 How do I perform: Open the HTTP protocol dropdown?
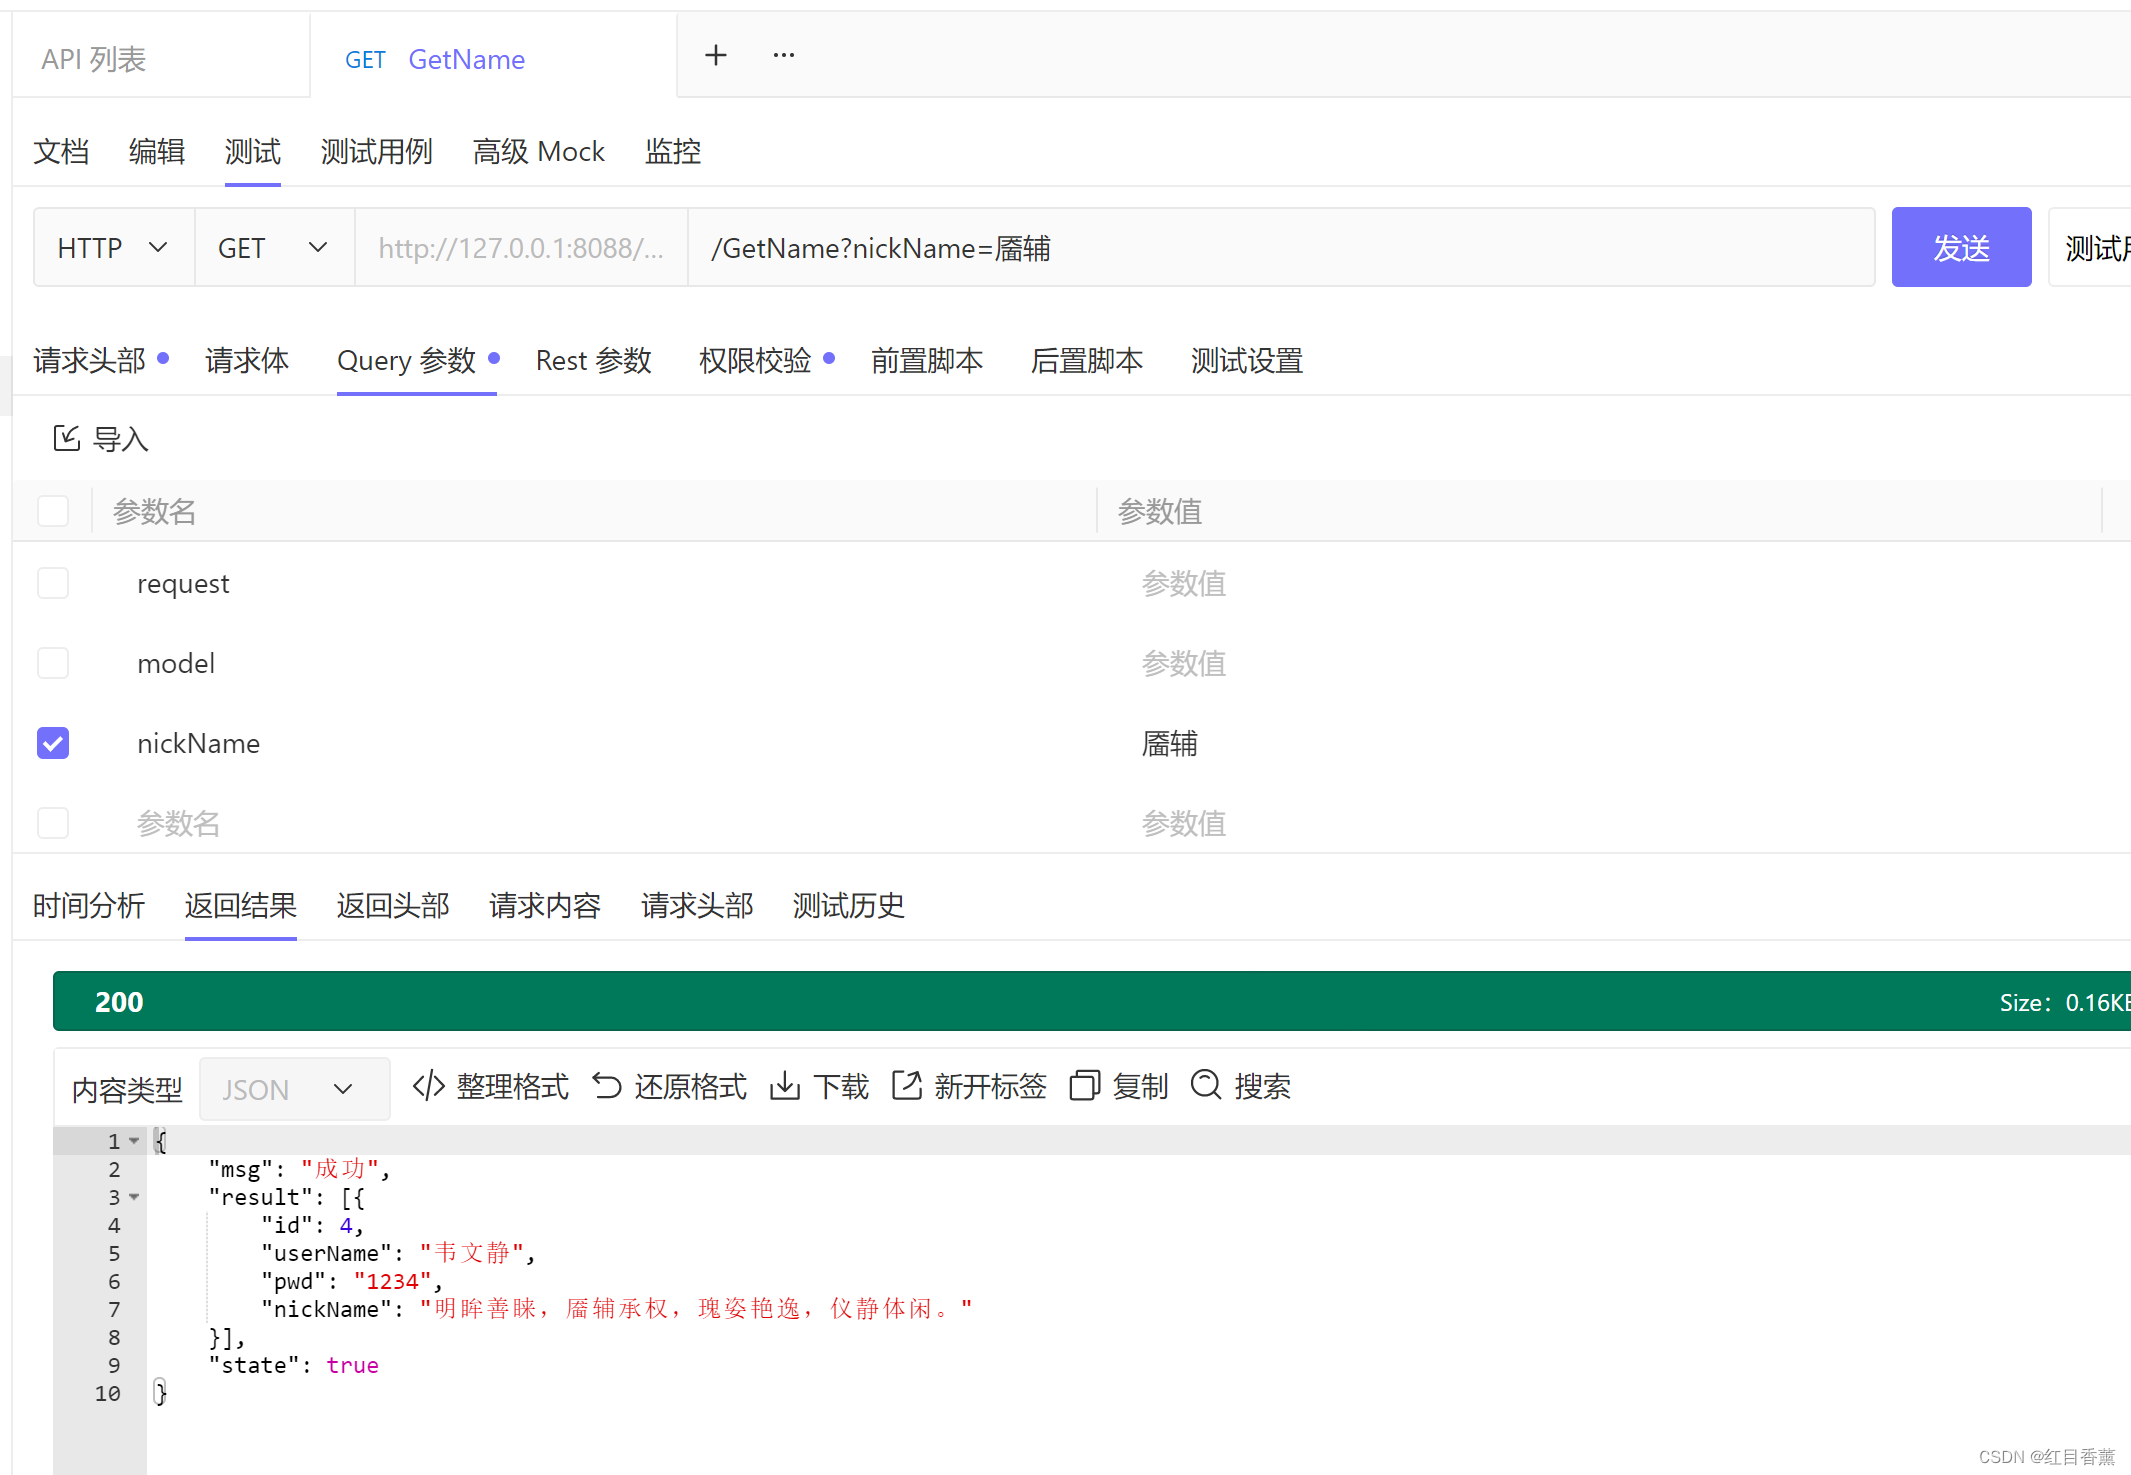click(x=113, y=248)
